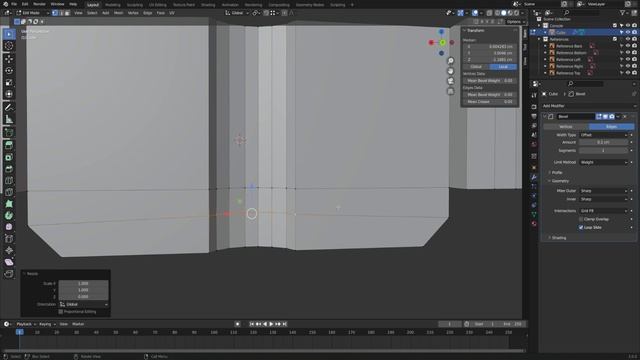640x360 pixels.
Task: Select the Smooth tool
Action: pyautogui.click(x=9, y=227)
